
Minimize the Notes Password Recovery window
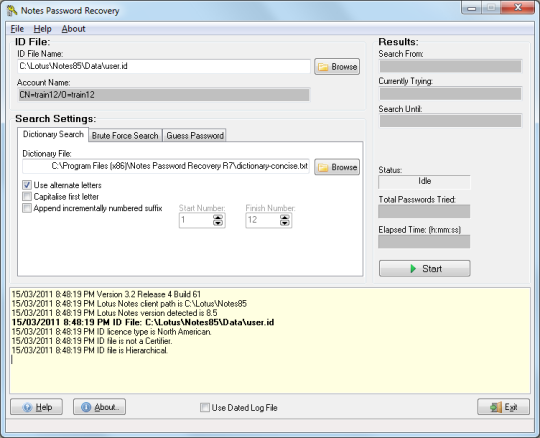(x=471, y=8)
